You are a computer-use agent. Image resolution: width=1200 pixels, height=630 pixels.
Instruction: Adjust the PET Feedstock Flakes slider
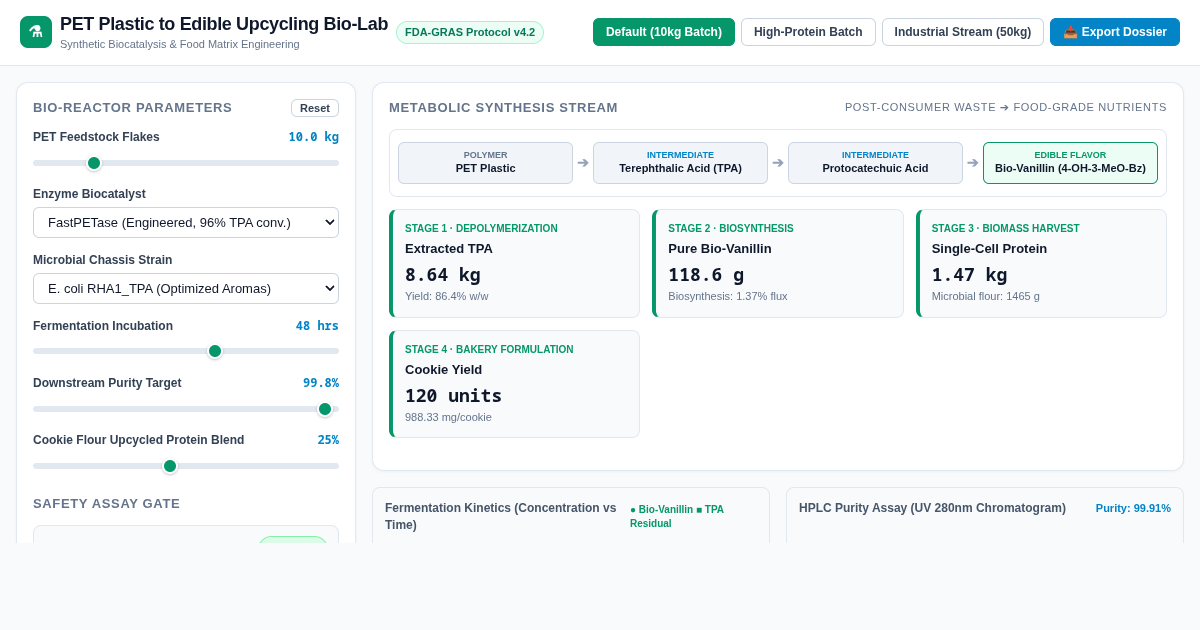(x=186, y=163)
